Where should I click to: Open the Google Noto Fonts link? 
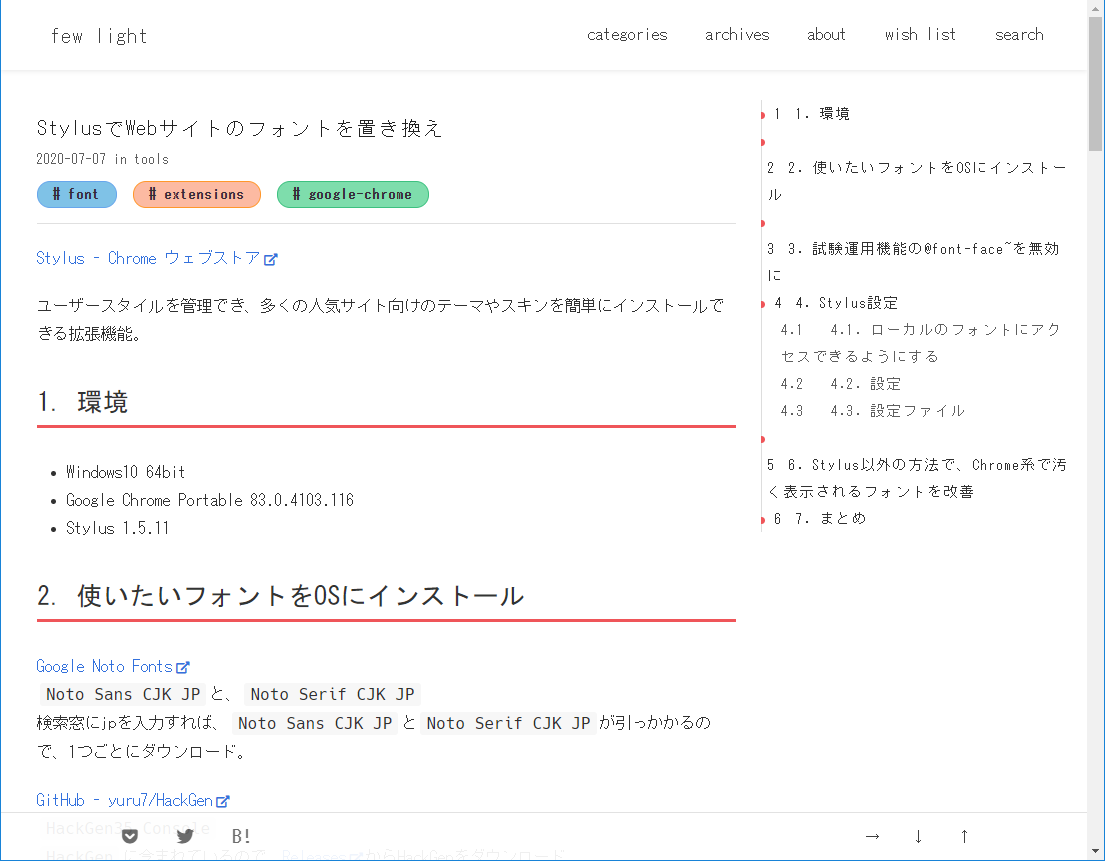tap(104, 667)
